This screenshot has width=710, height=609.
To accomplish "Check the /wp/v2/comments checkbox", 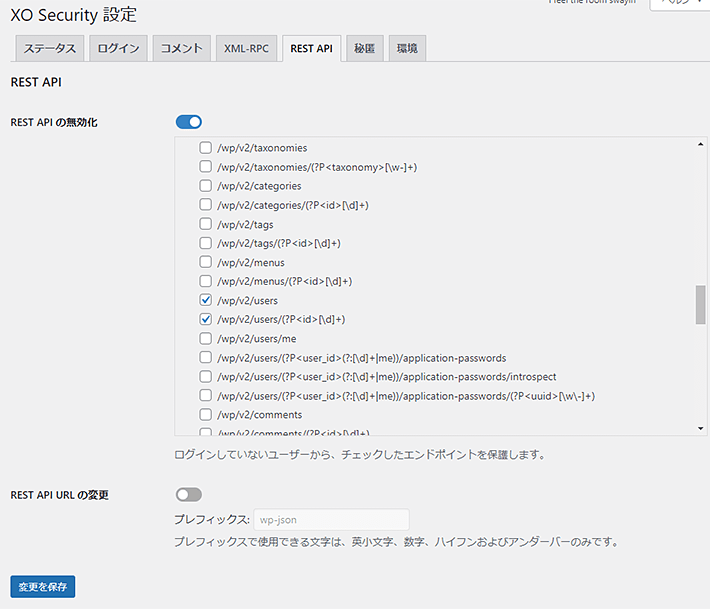I will [x=206, y=415].
